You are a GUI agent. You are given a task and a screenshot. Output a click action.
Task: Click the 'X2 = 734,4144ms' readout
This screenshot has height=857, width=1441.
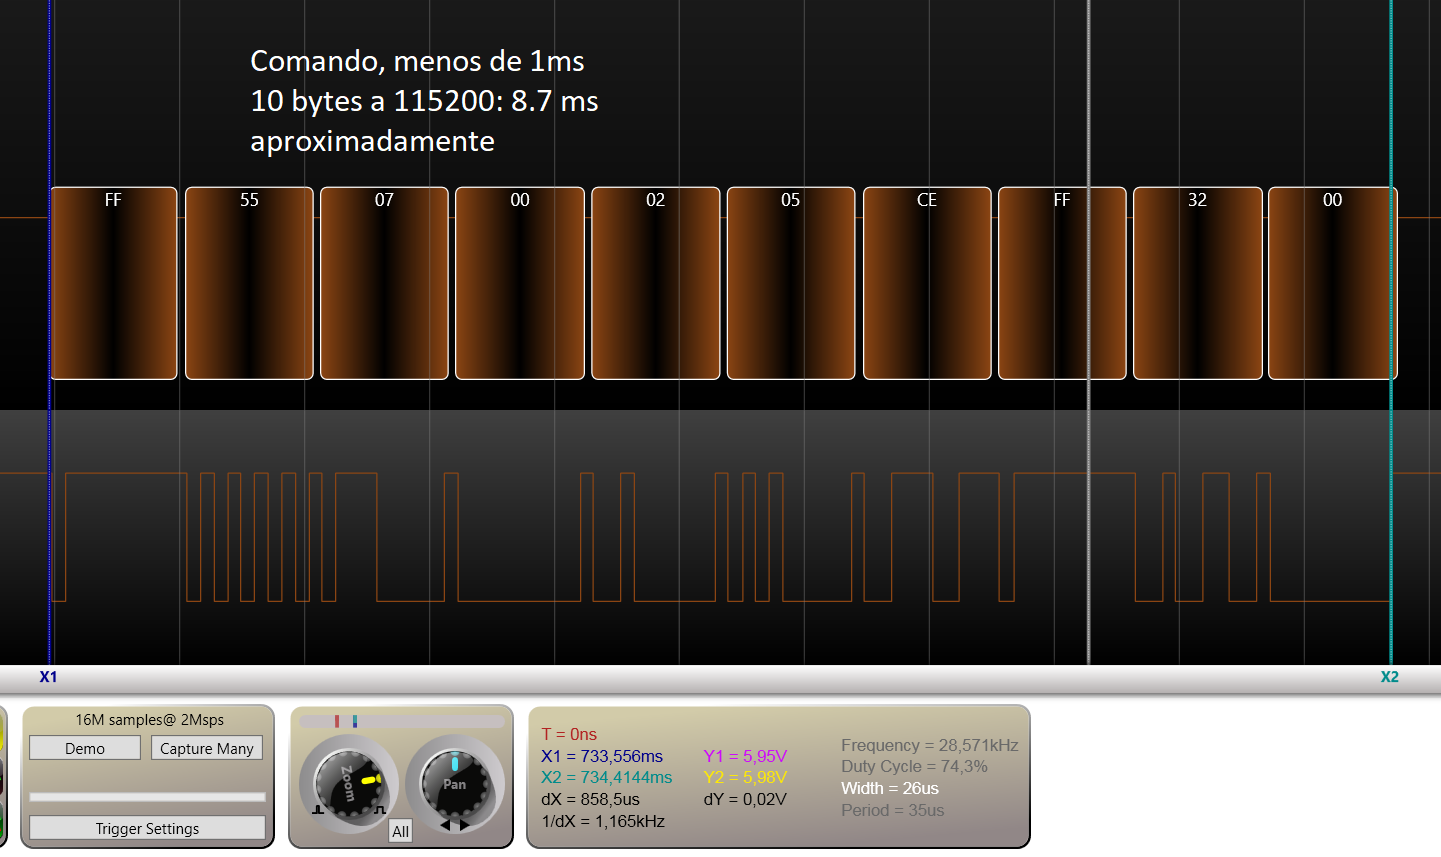607,777
